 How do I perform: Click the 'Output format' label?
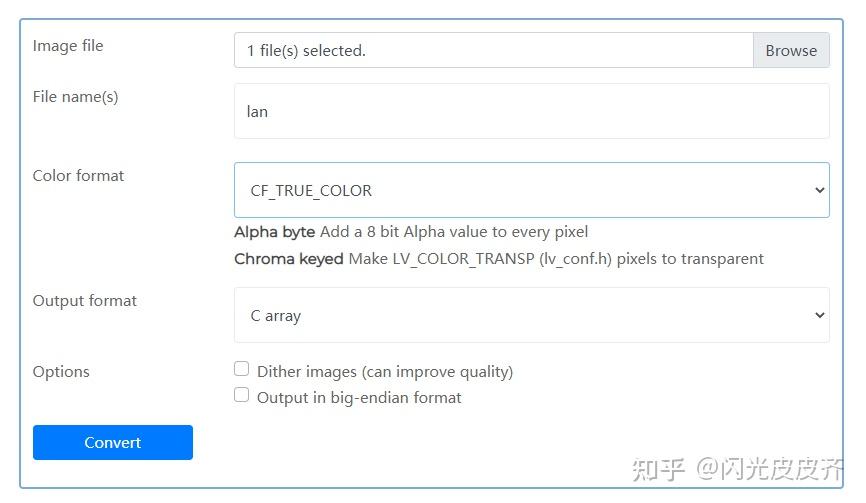[x=85, y=300]
